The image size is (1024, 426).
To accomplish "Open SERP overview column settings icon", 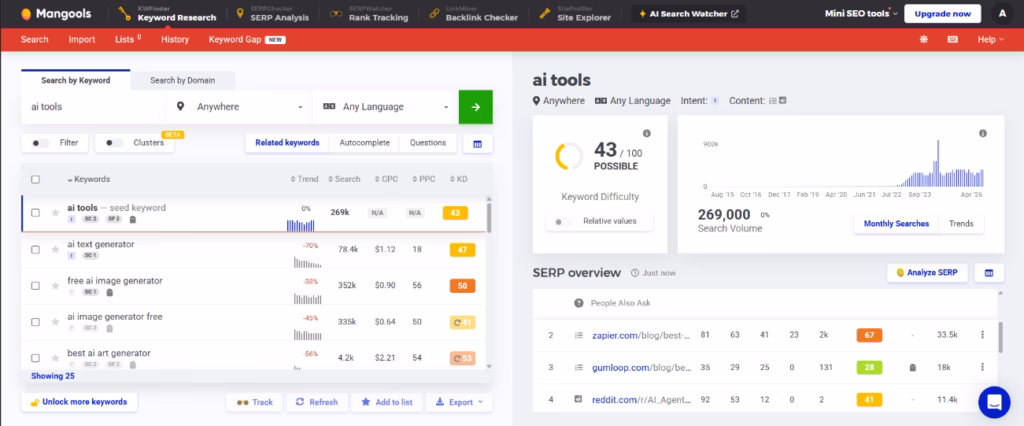I will [989, 272].
